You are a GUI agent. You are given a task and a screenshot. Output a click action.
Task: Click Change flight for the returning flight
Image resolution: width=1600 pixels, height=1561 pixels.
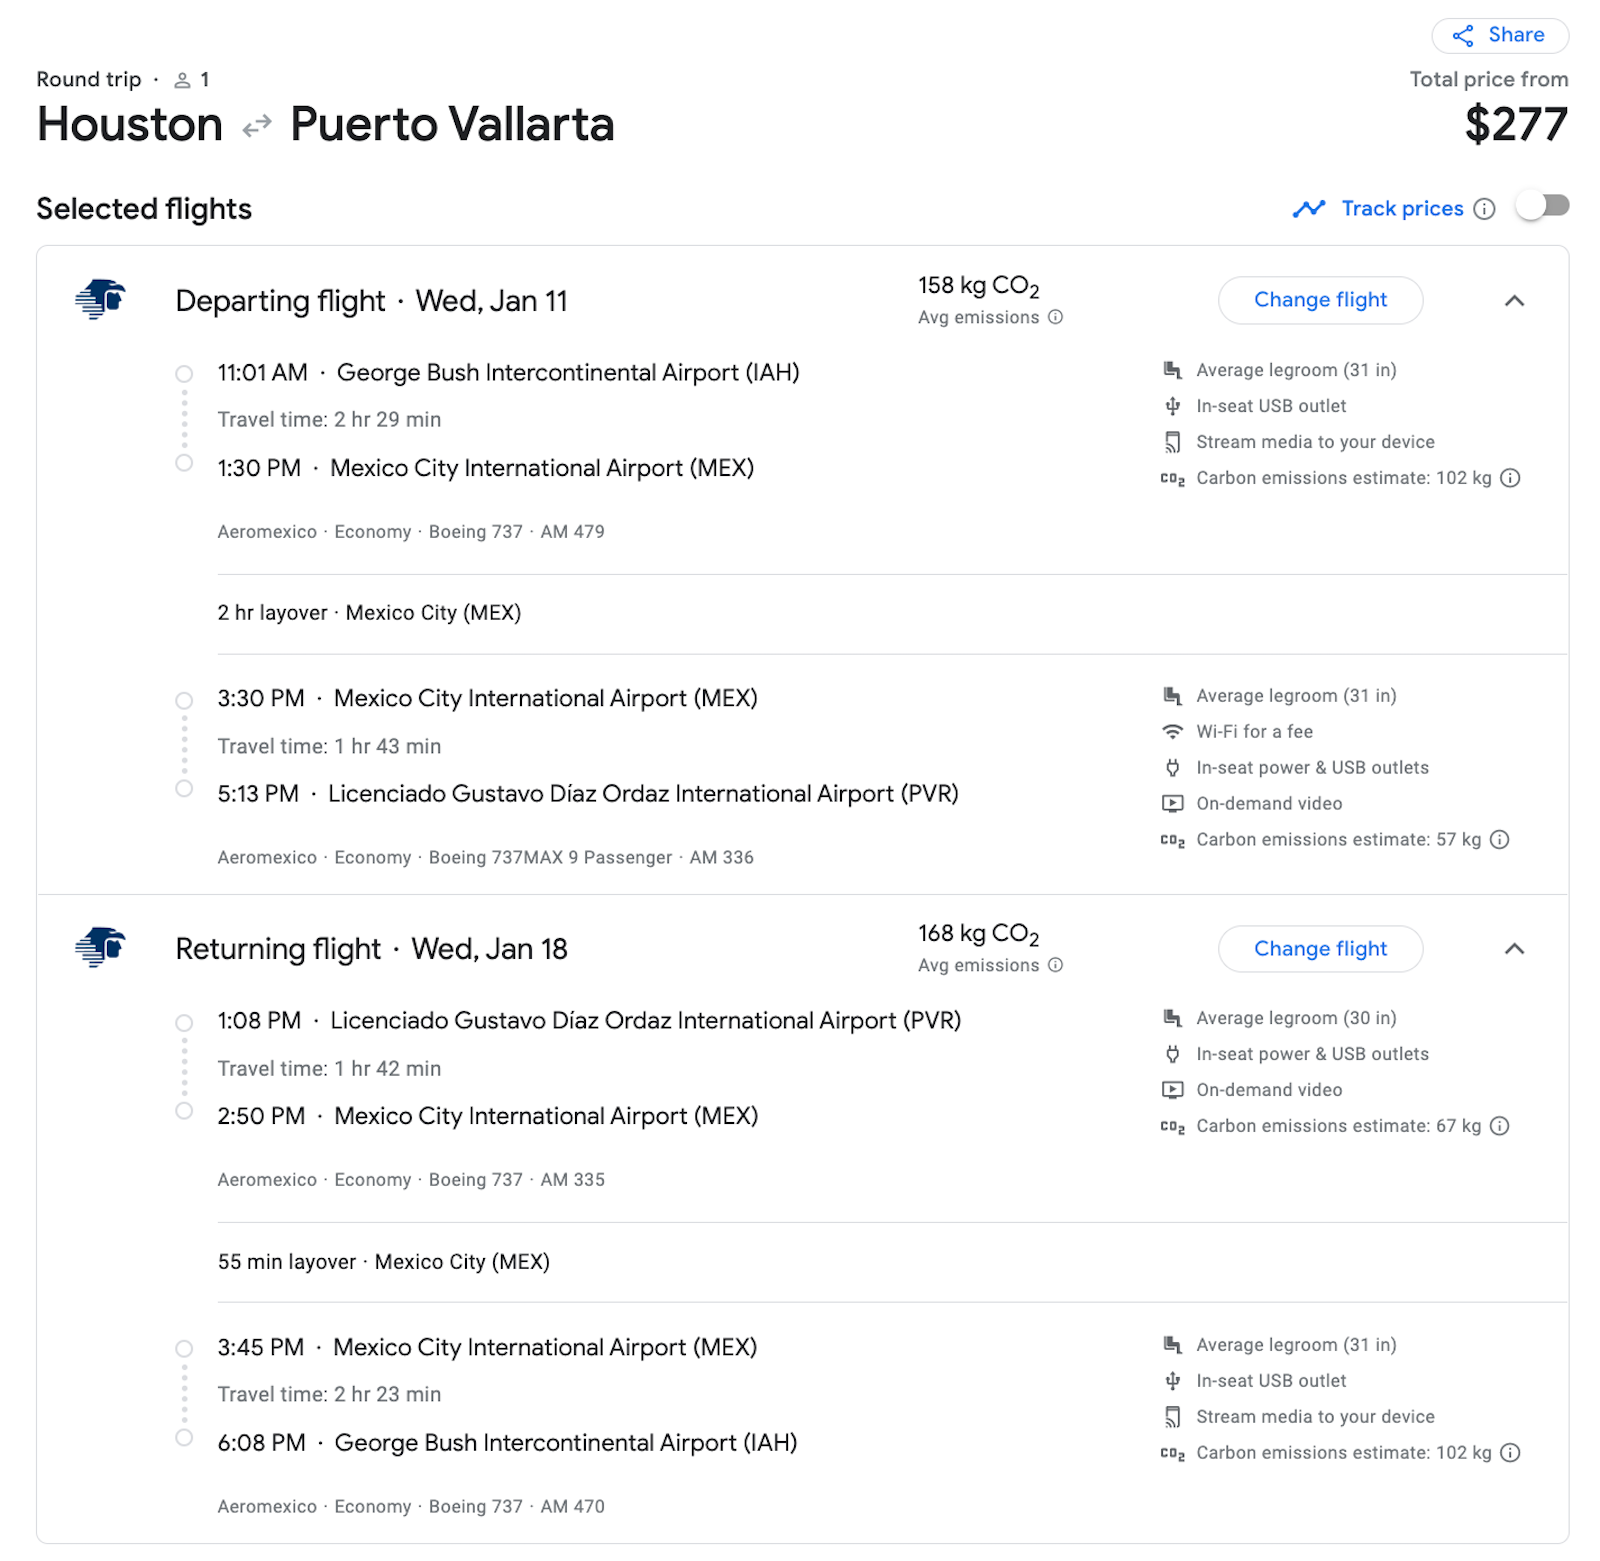click(1320, 949)
